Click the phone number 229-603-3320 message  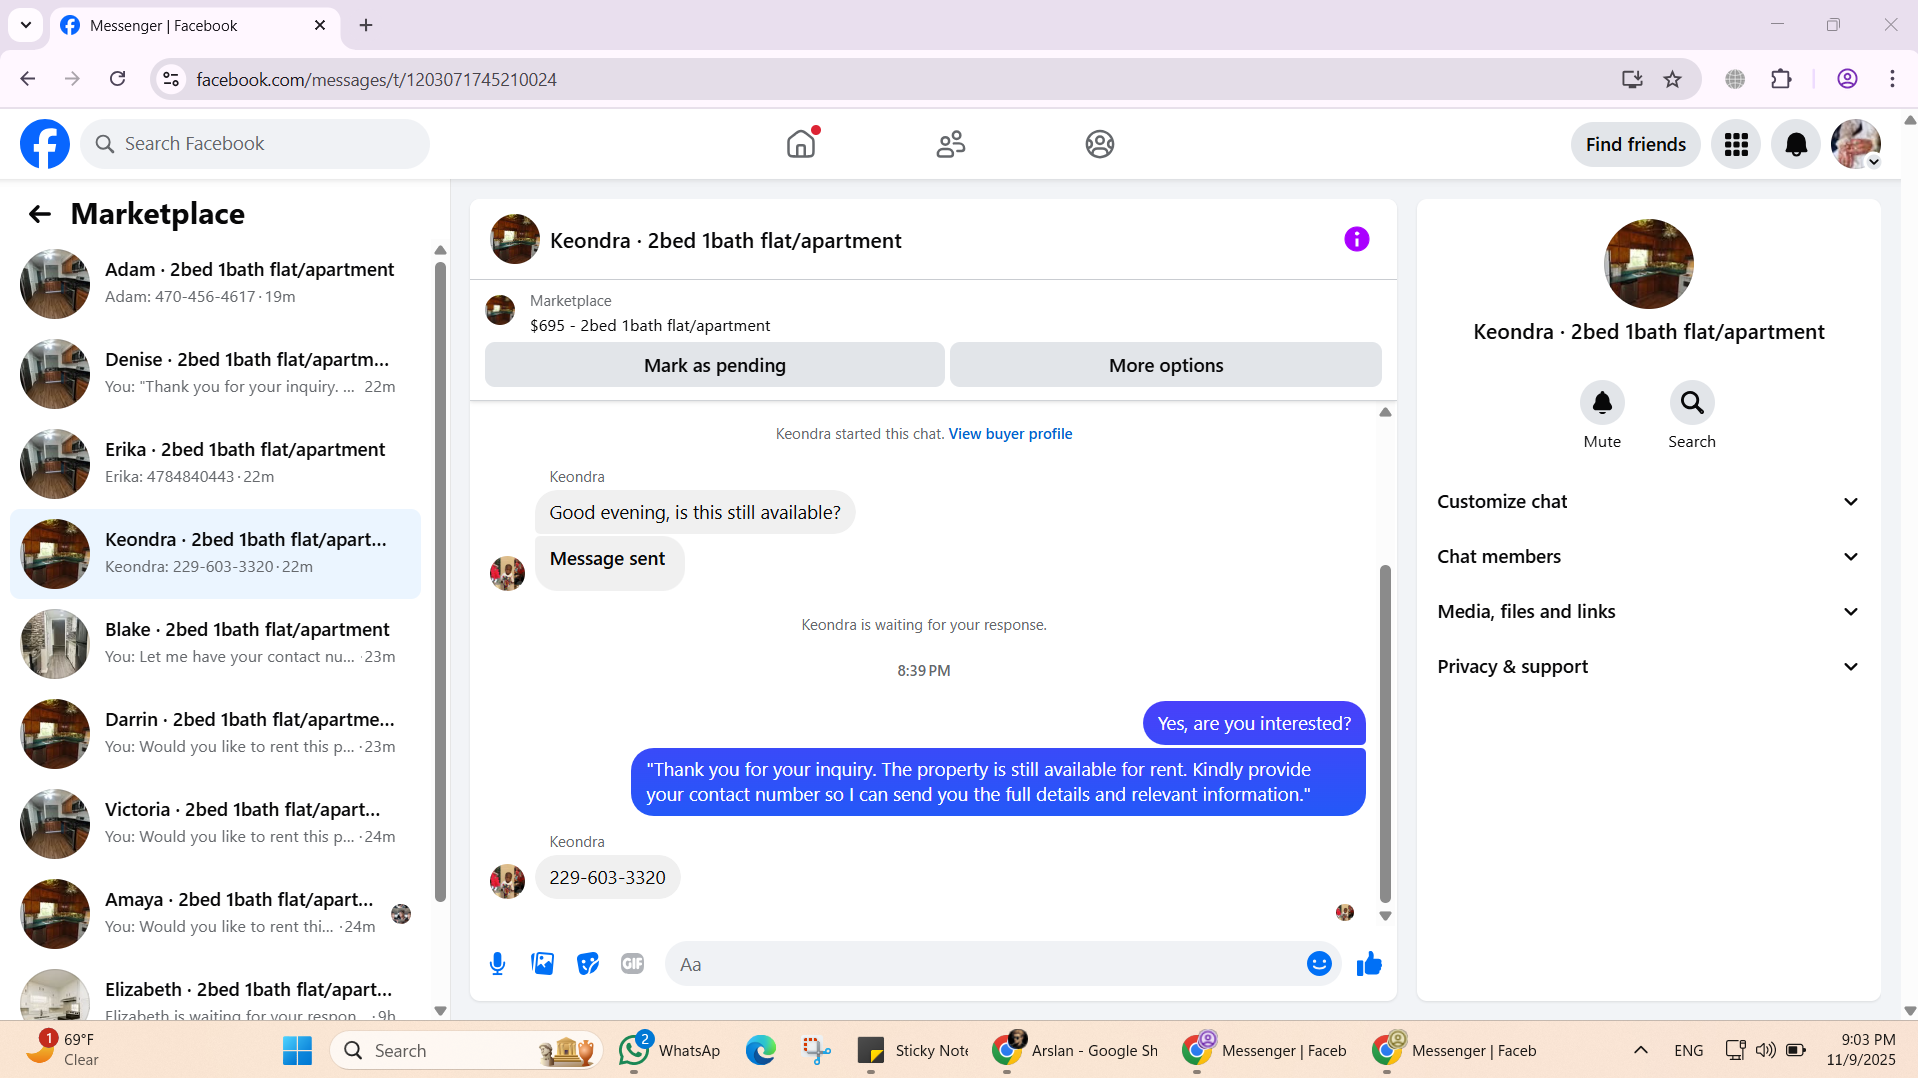tap(607, 877)
